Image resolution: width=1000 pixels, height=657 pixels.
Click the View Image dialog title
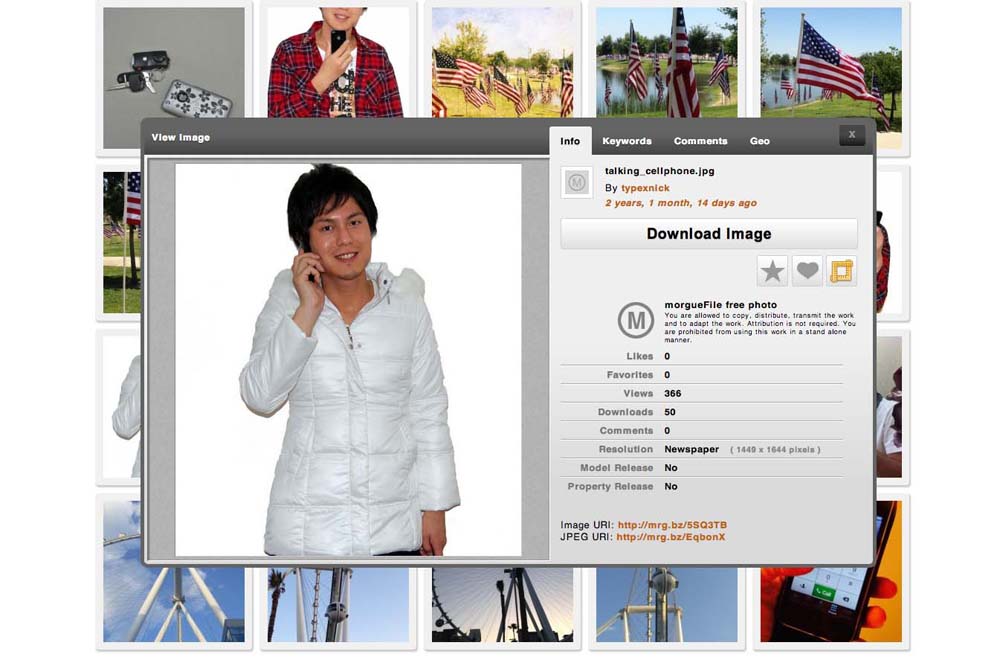[x=180, y=137]
